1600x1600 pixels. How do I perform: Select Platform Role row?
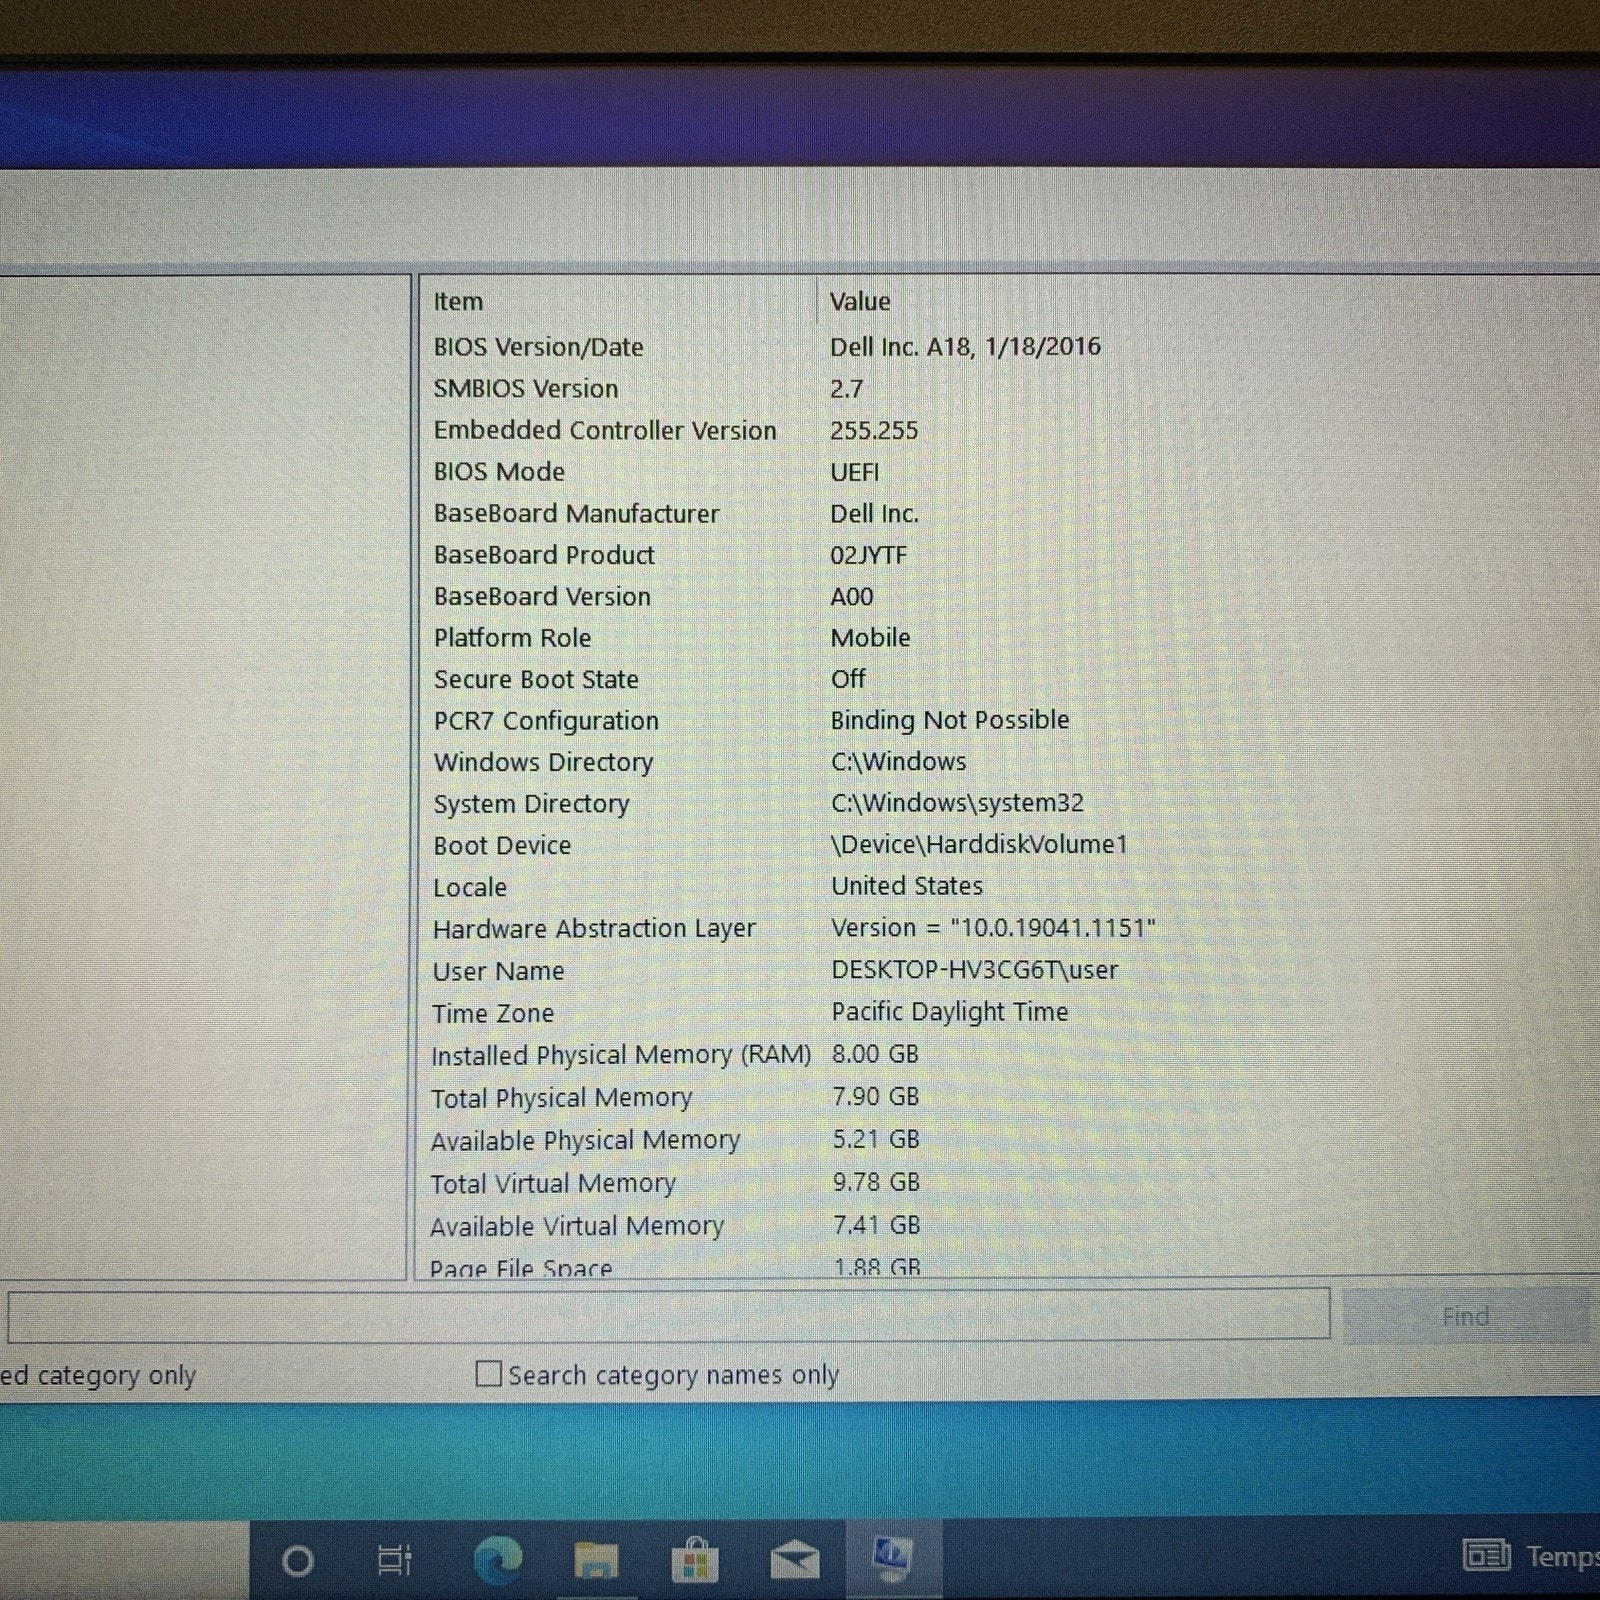(1009, 638)
